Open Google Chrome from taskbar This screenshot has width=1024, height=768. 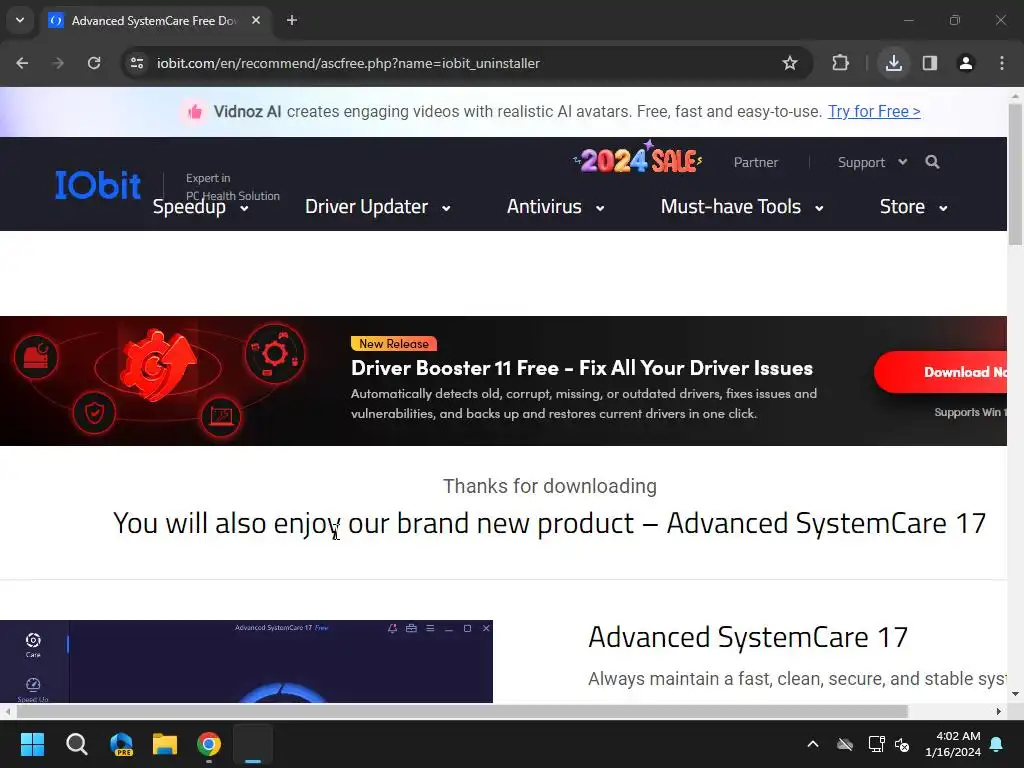[209, 744]
